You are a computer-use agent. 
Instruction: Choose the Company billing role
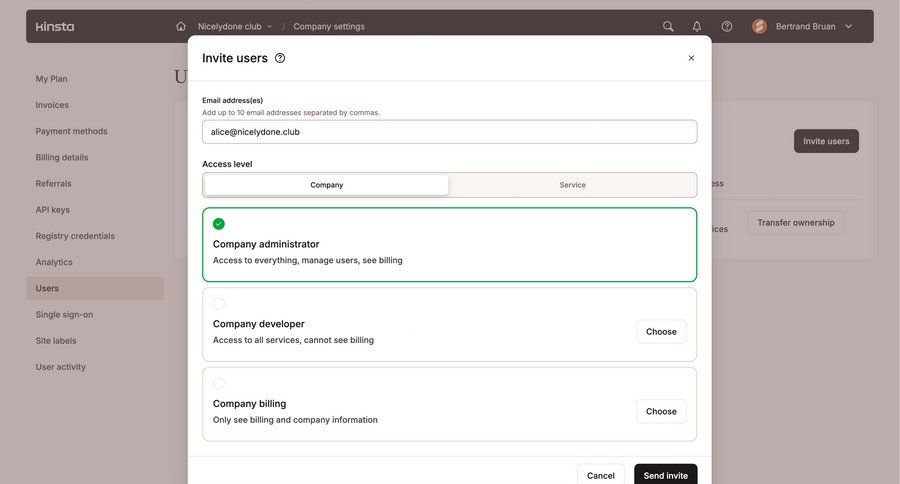click(661, 412)
